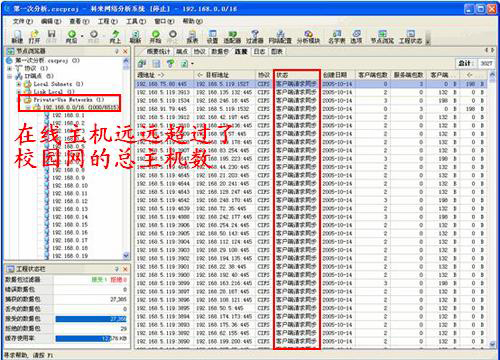Open the 报表 (report) toolbar icon
Screen dimensions: 500x360
click(x=192, y=37)
